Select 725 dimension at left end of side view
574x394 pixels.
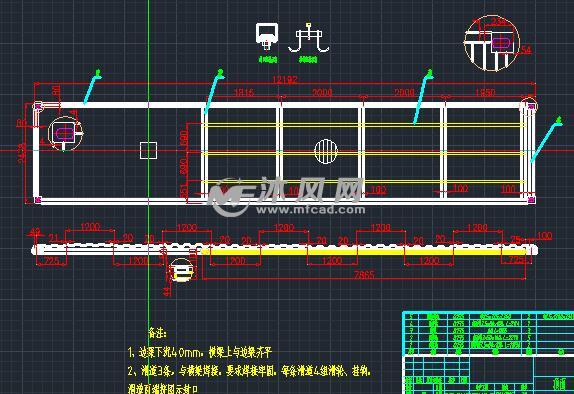[52, 261]
